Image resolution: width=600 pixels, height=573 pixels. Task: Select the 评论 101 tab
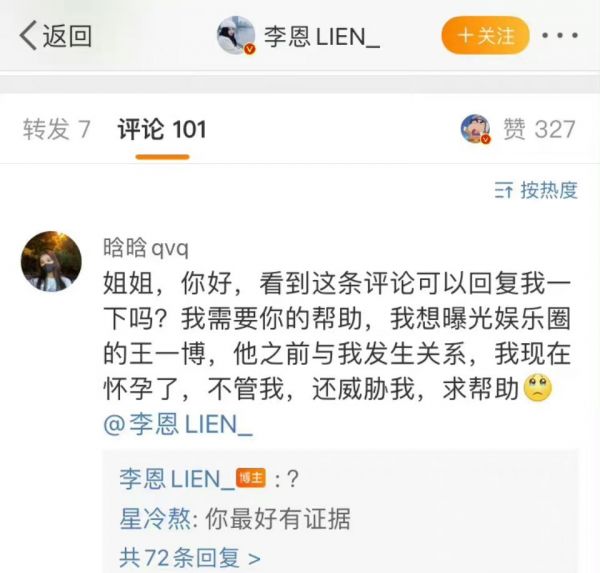162,129
